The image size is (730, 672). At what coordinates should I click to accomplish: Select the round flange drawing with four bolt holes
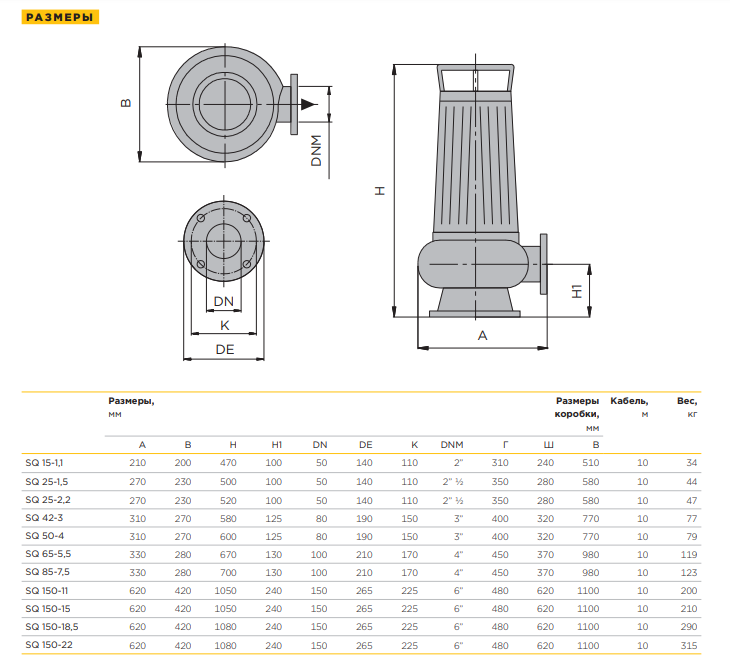pyautogui.click(x=224, y=241)
